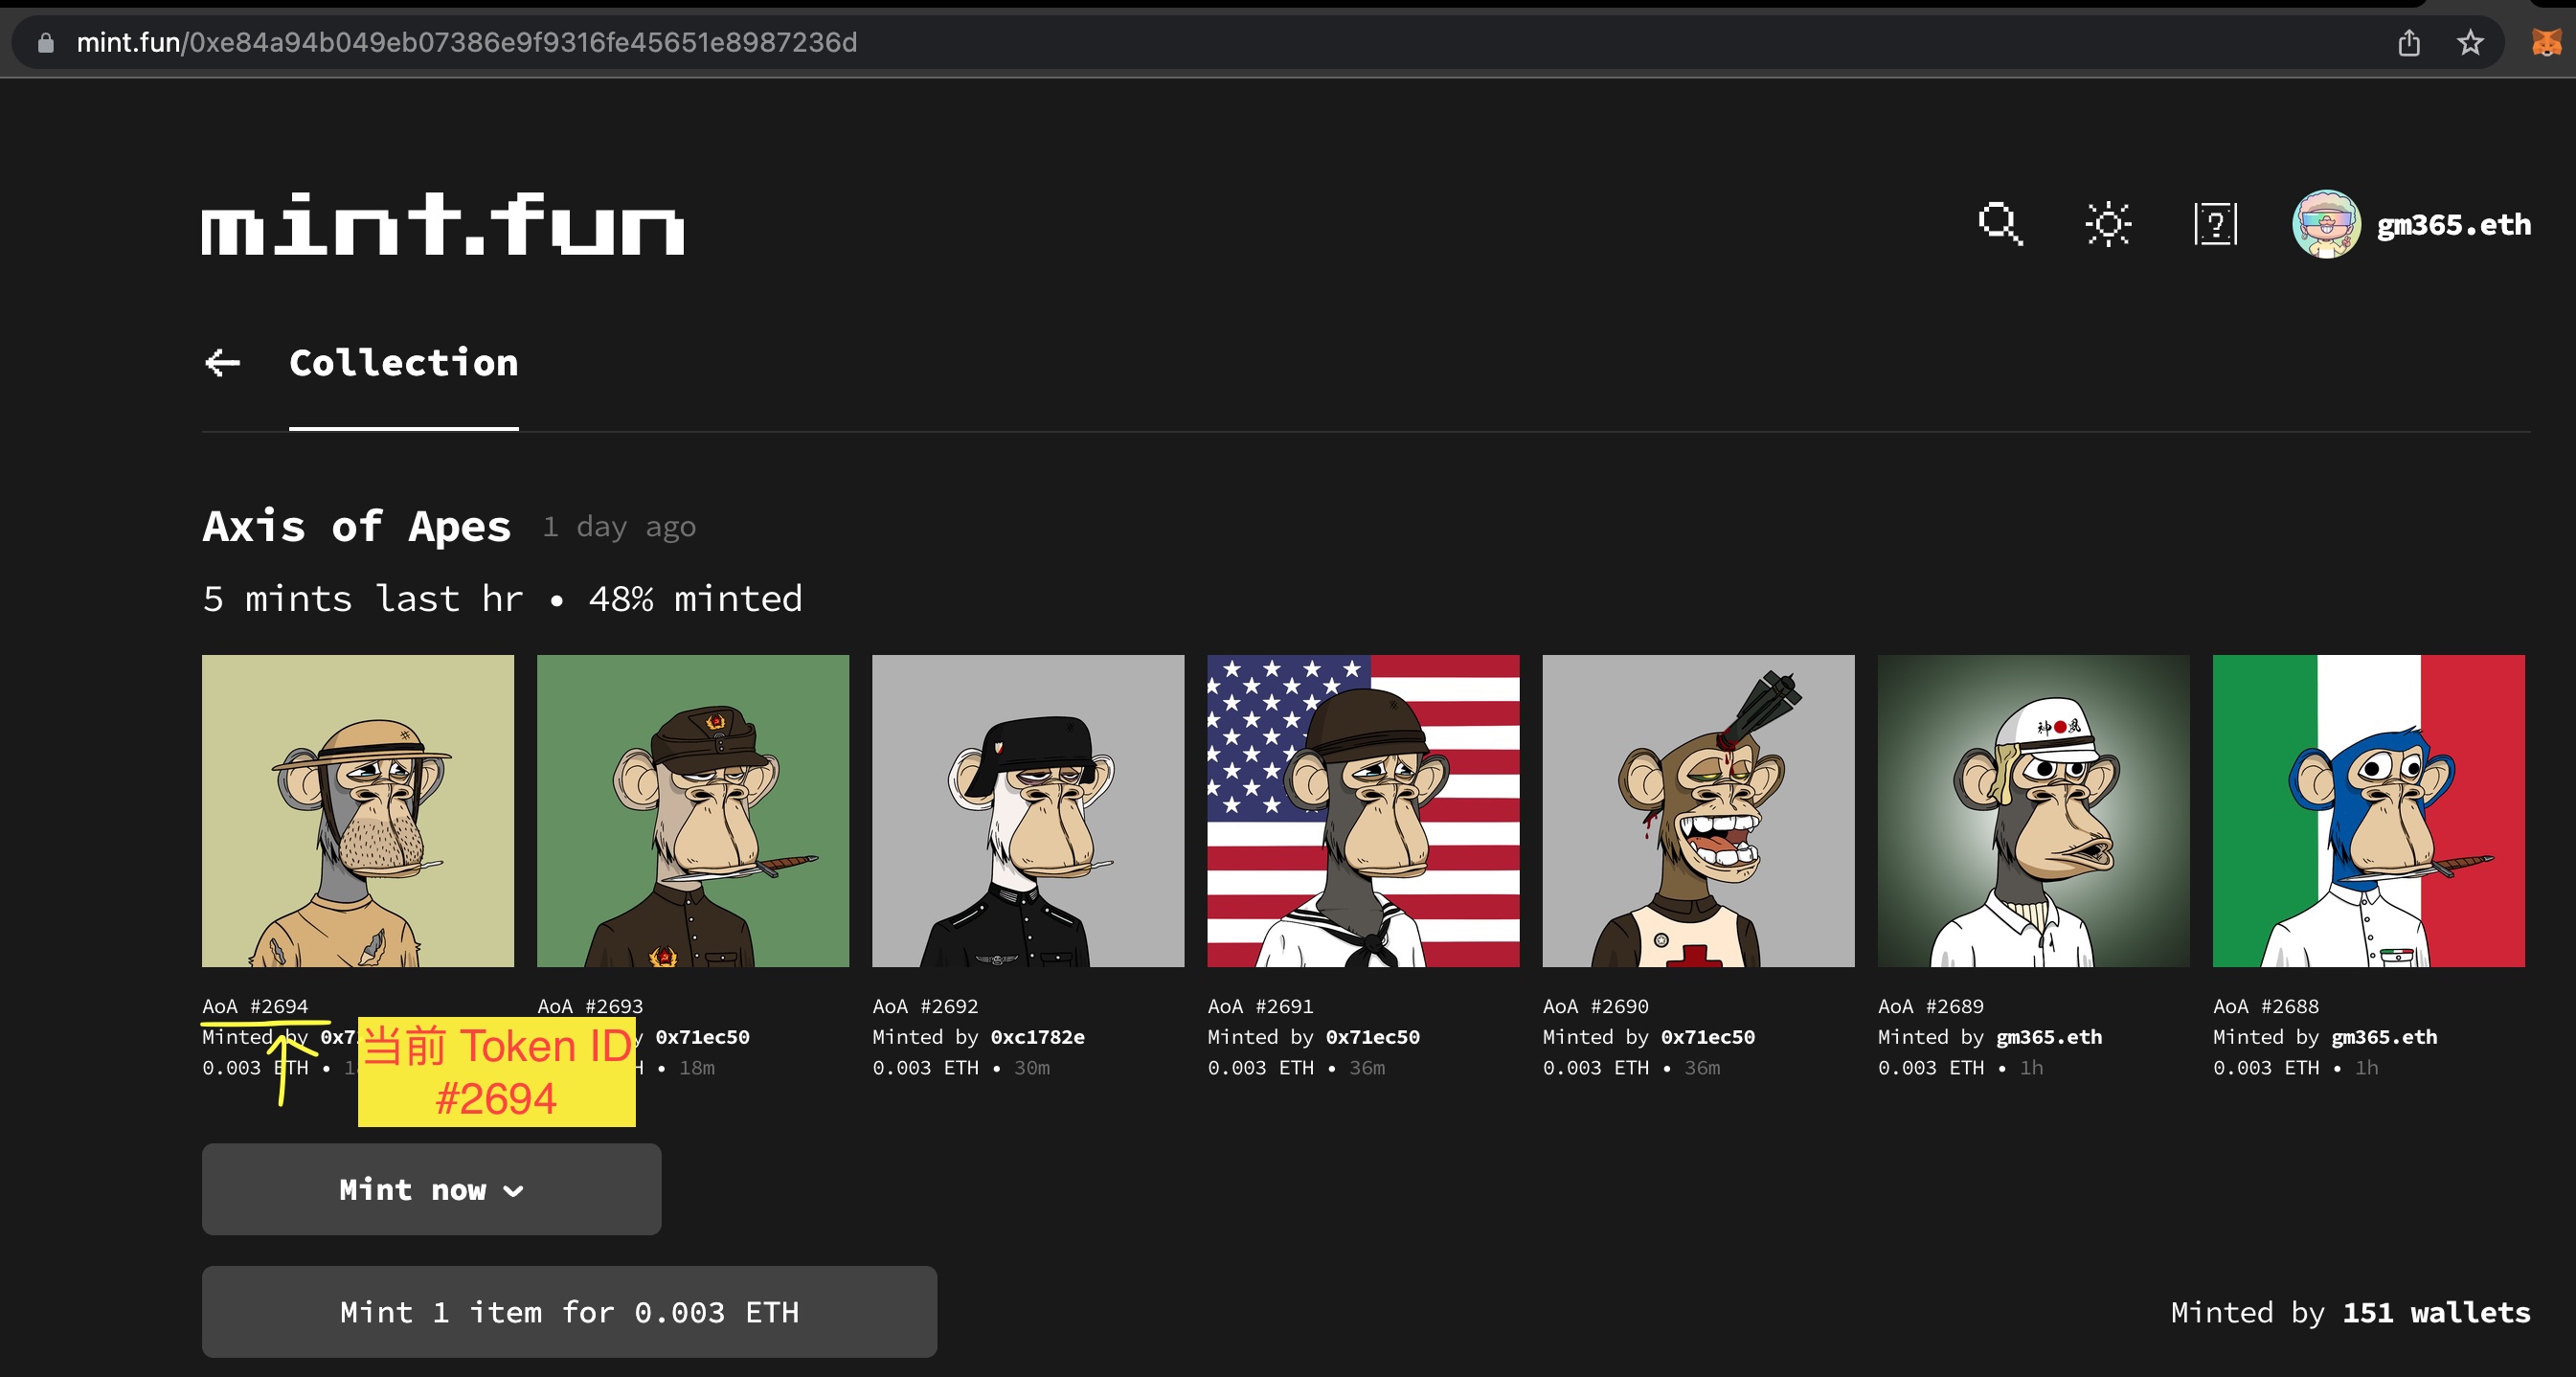Click the gm365.eth account name
Screen dimensions: 2576x1377
click(x=2453, y=224)
